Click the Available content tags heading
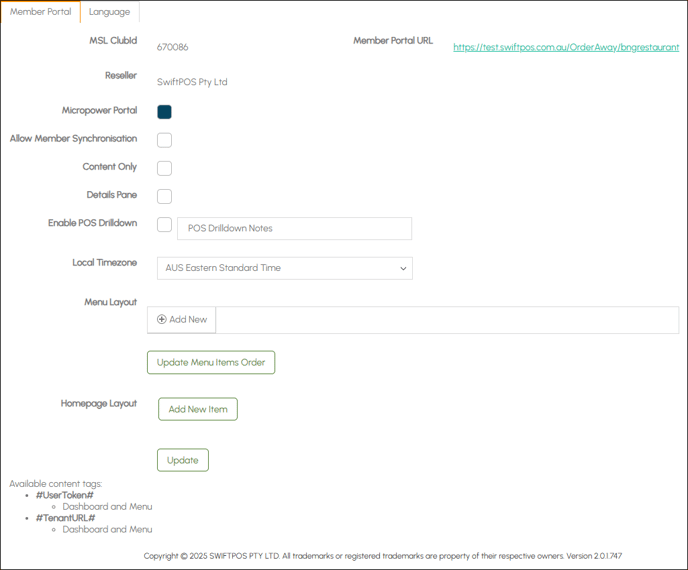688x570 pixels. click(56, 484)
